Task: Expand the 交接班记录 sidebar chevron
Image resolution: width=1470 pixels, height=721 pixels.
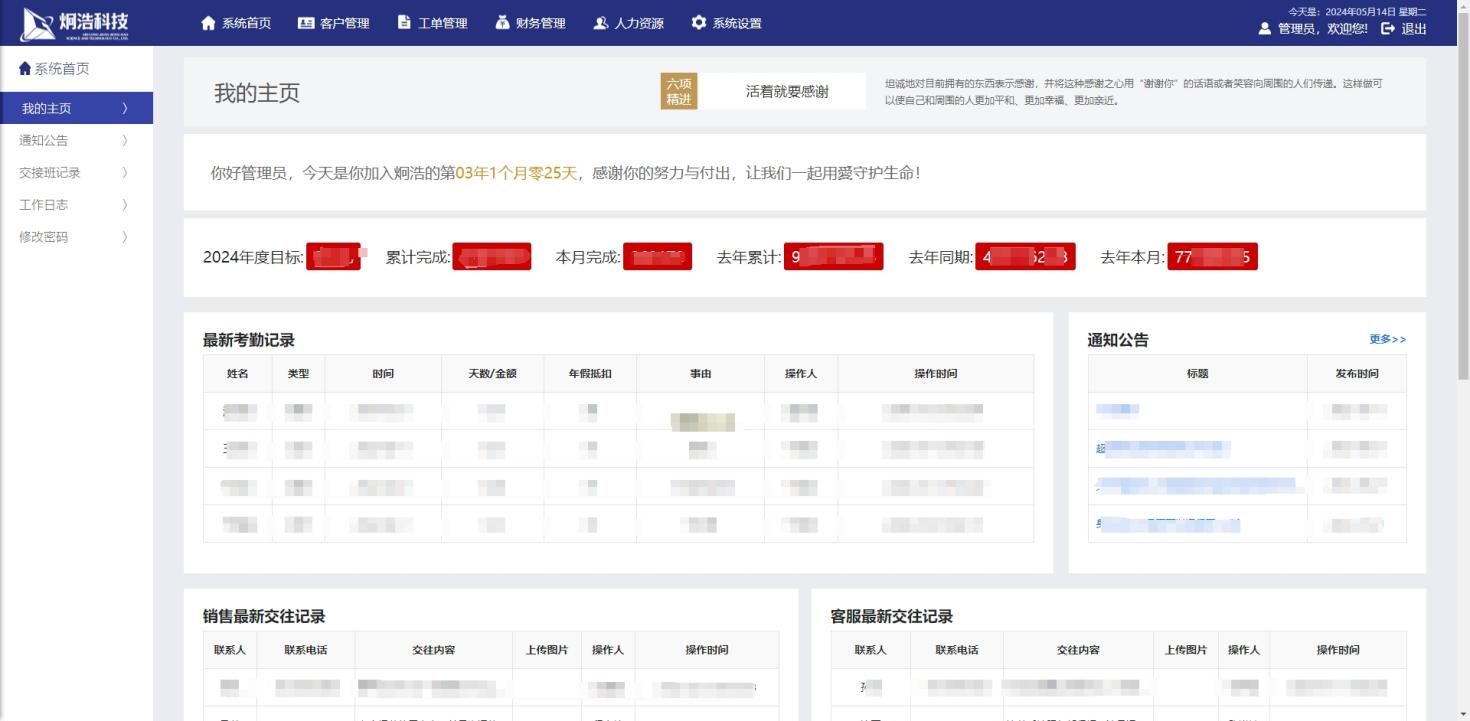Action: tap(125, 173)
